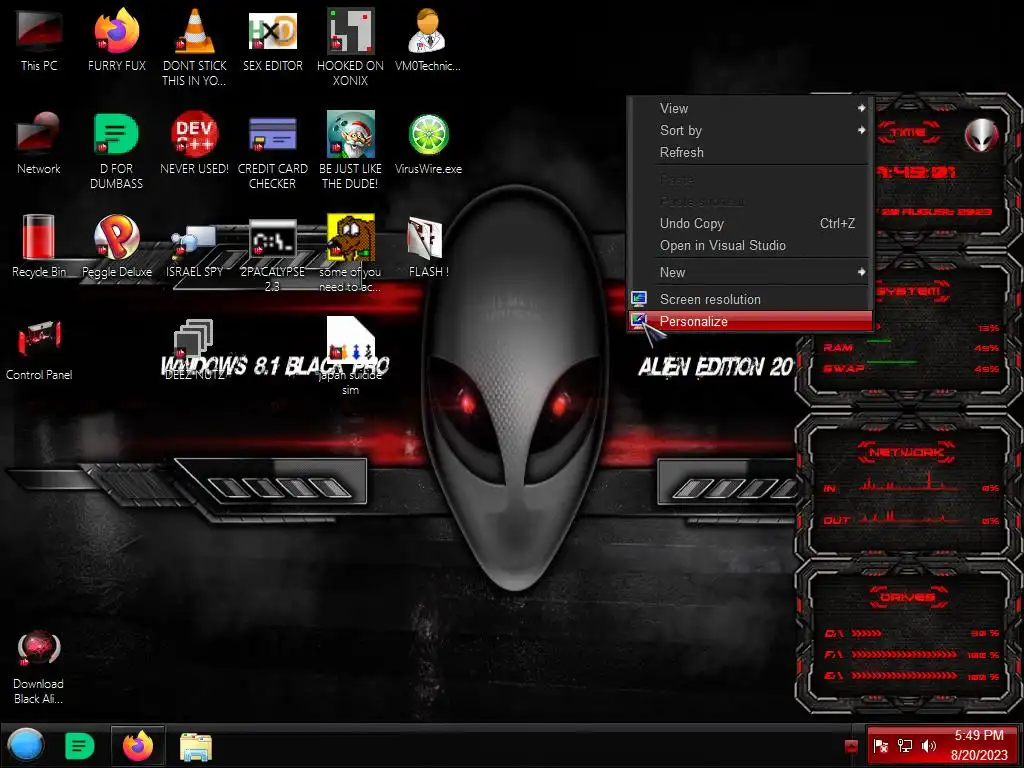This screenshot has width=1024, height=768.
Task: Click the SWAP usage row in gadget
Action: [x=912, y=368]
